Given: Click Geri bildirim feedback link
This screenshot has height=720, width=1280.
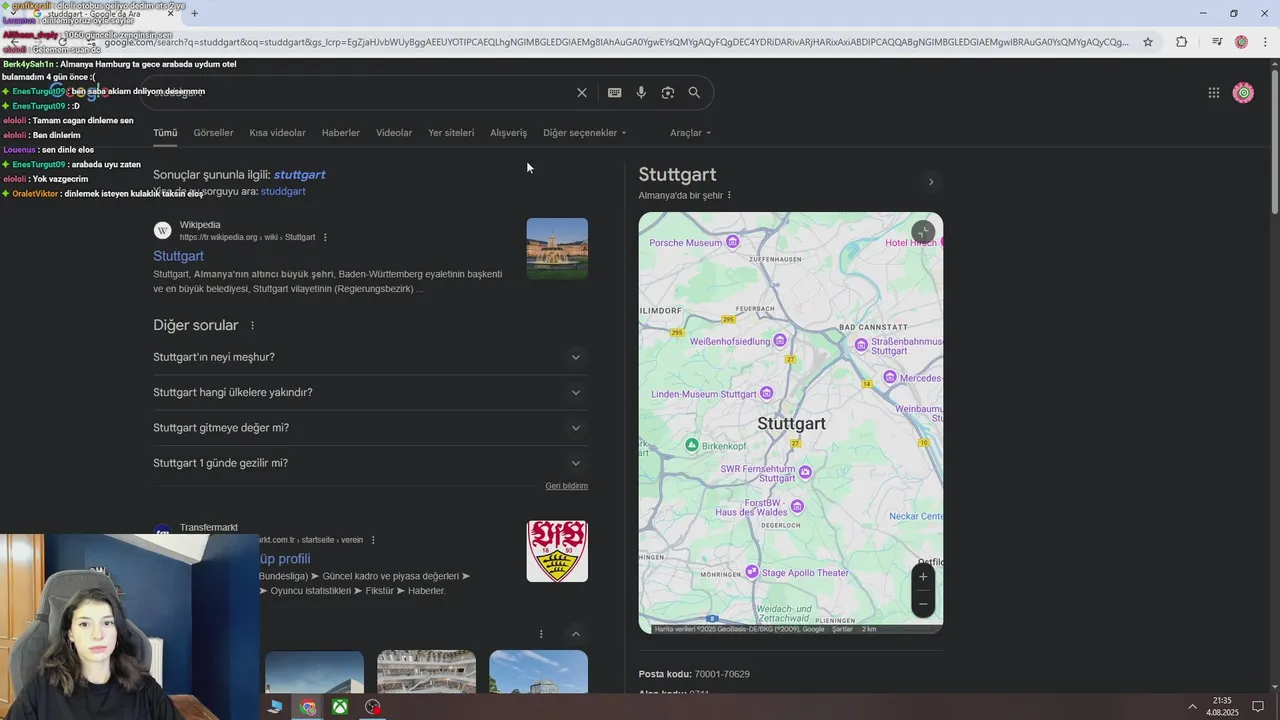Looking at the screenshot, I should pyautogui.click(x=566, y=486).
